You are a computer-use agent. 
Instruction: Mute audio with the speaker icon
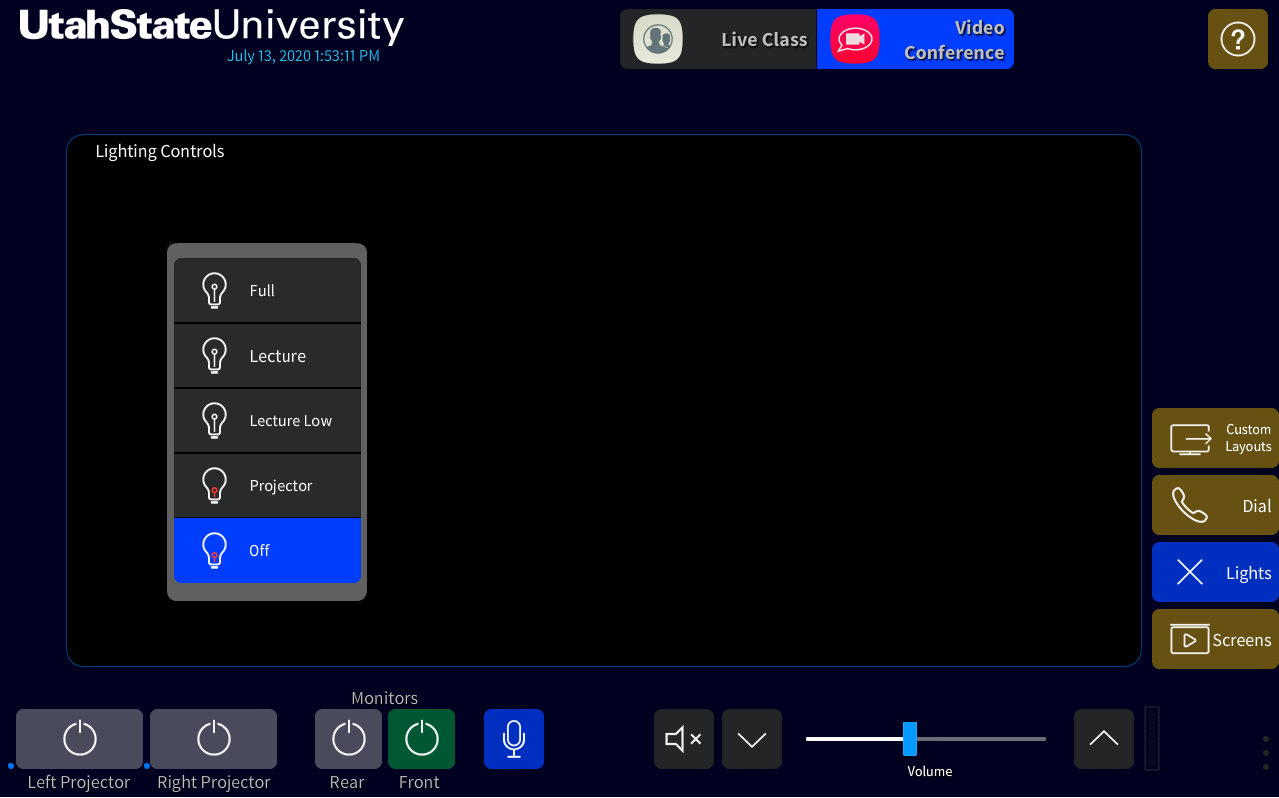coord(683,739)
